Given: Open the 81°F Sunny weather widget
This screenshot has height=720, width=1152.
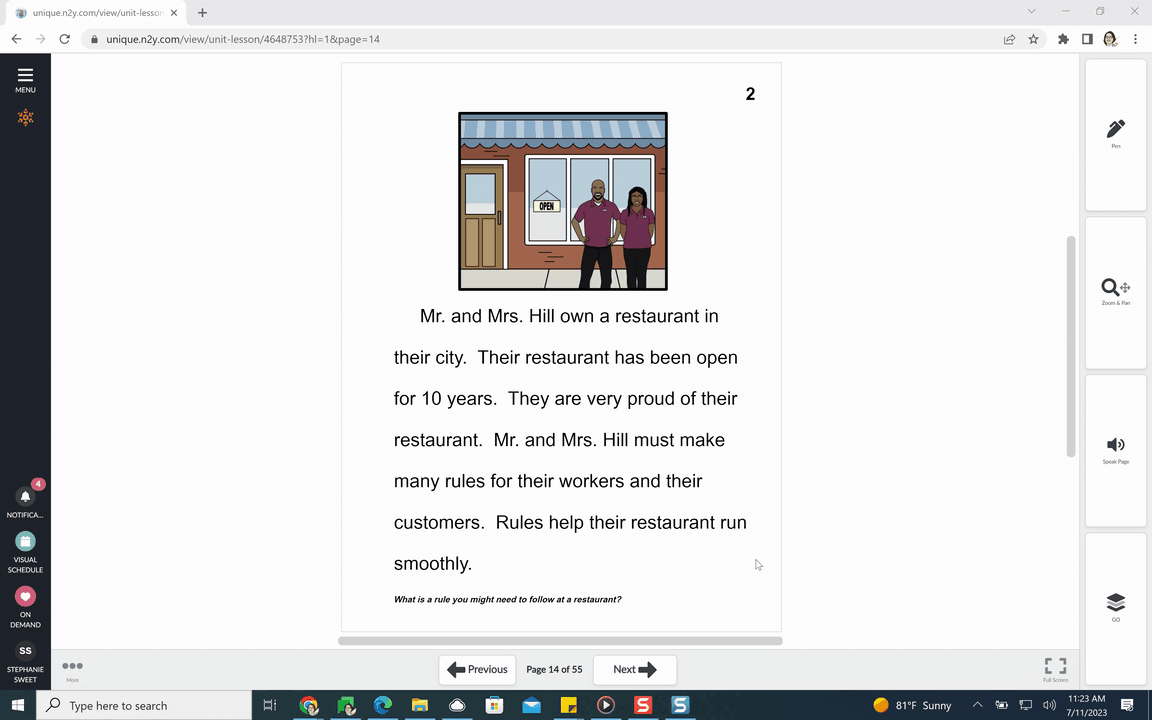Looking at the screenshot, I should [912, 705].
